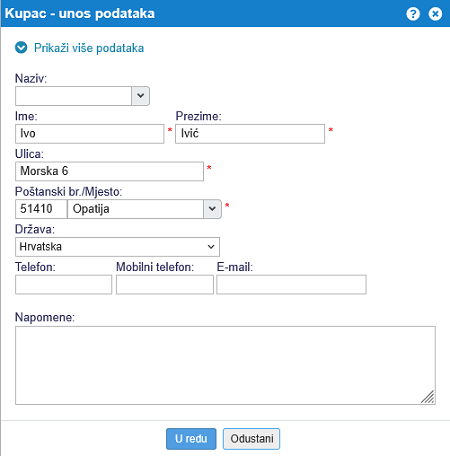Cancel with the Odustani button
The width and height of the screenshot is (450, 456).
pyautogui.click(x=252, y=439)
